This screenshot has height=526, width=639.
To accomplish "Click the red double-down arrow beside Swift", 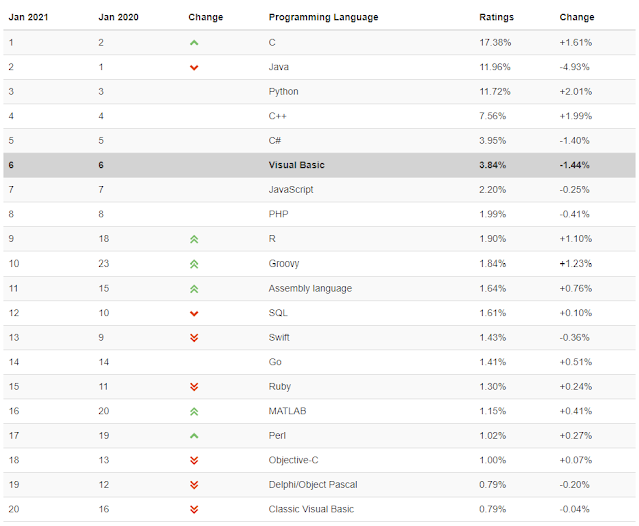I will click(194, 338).
